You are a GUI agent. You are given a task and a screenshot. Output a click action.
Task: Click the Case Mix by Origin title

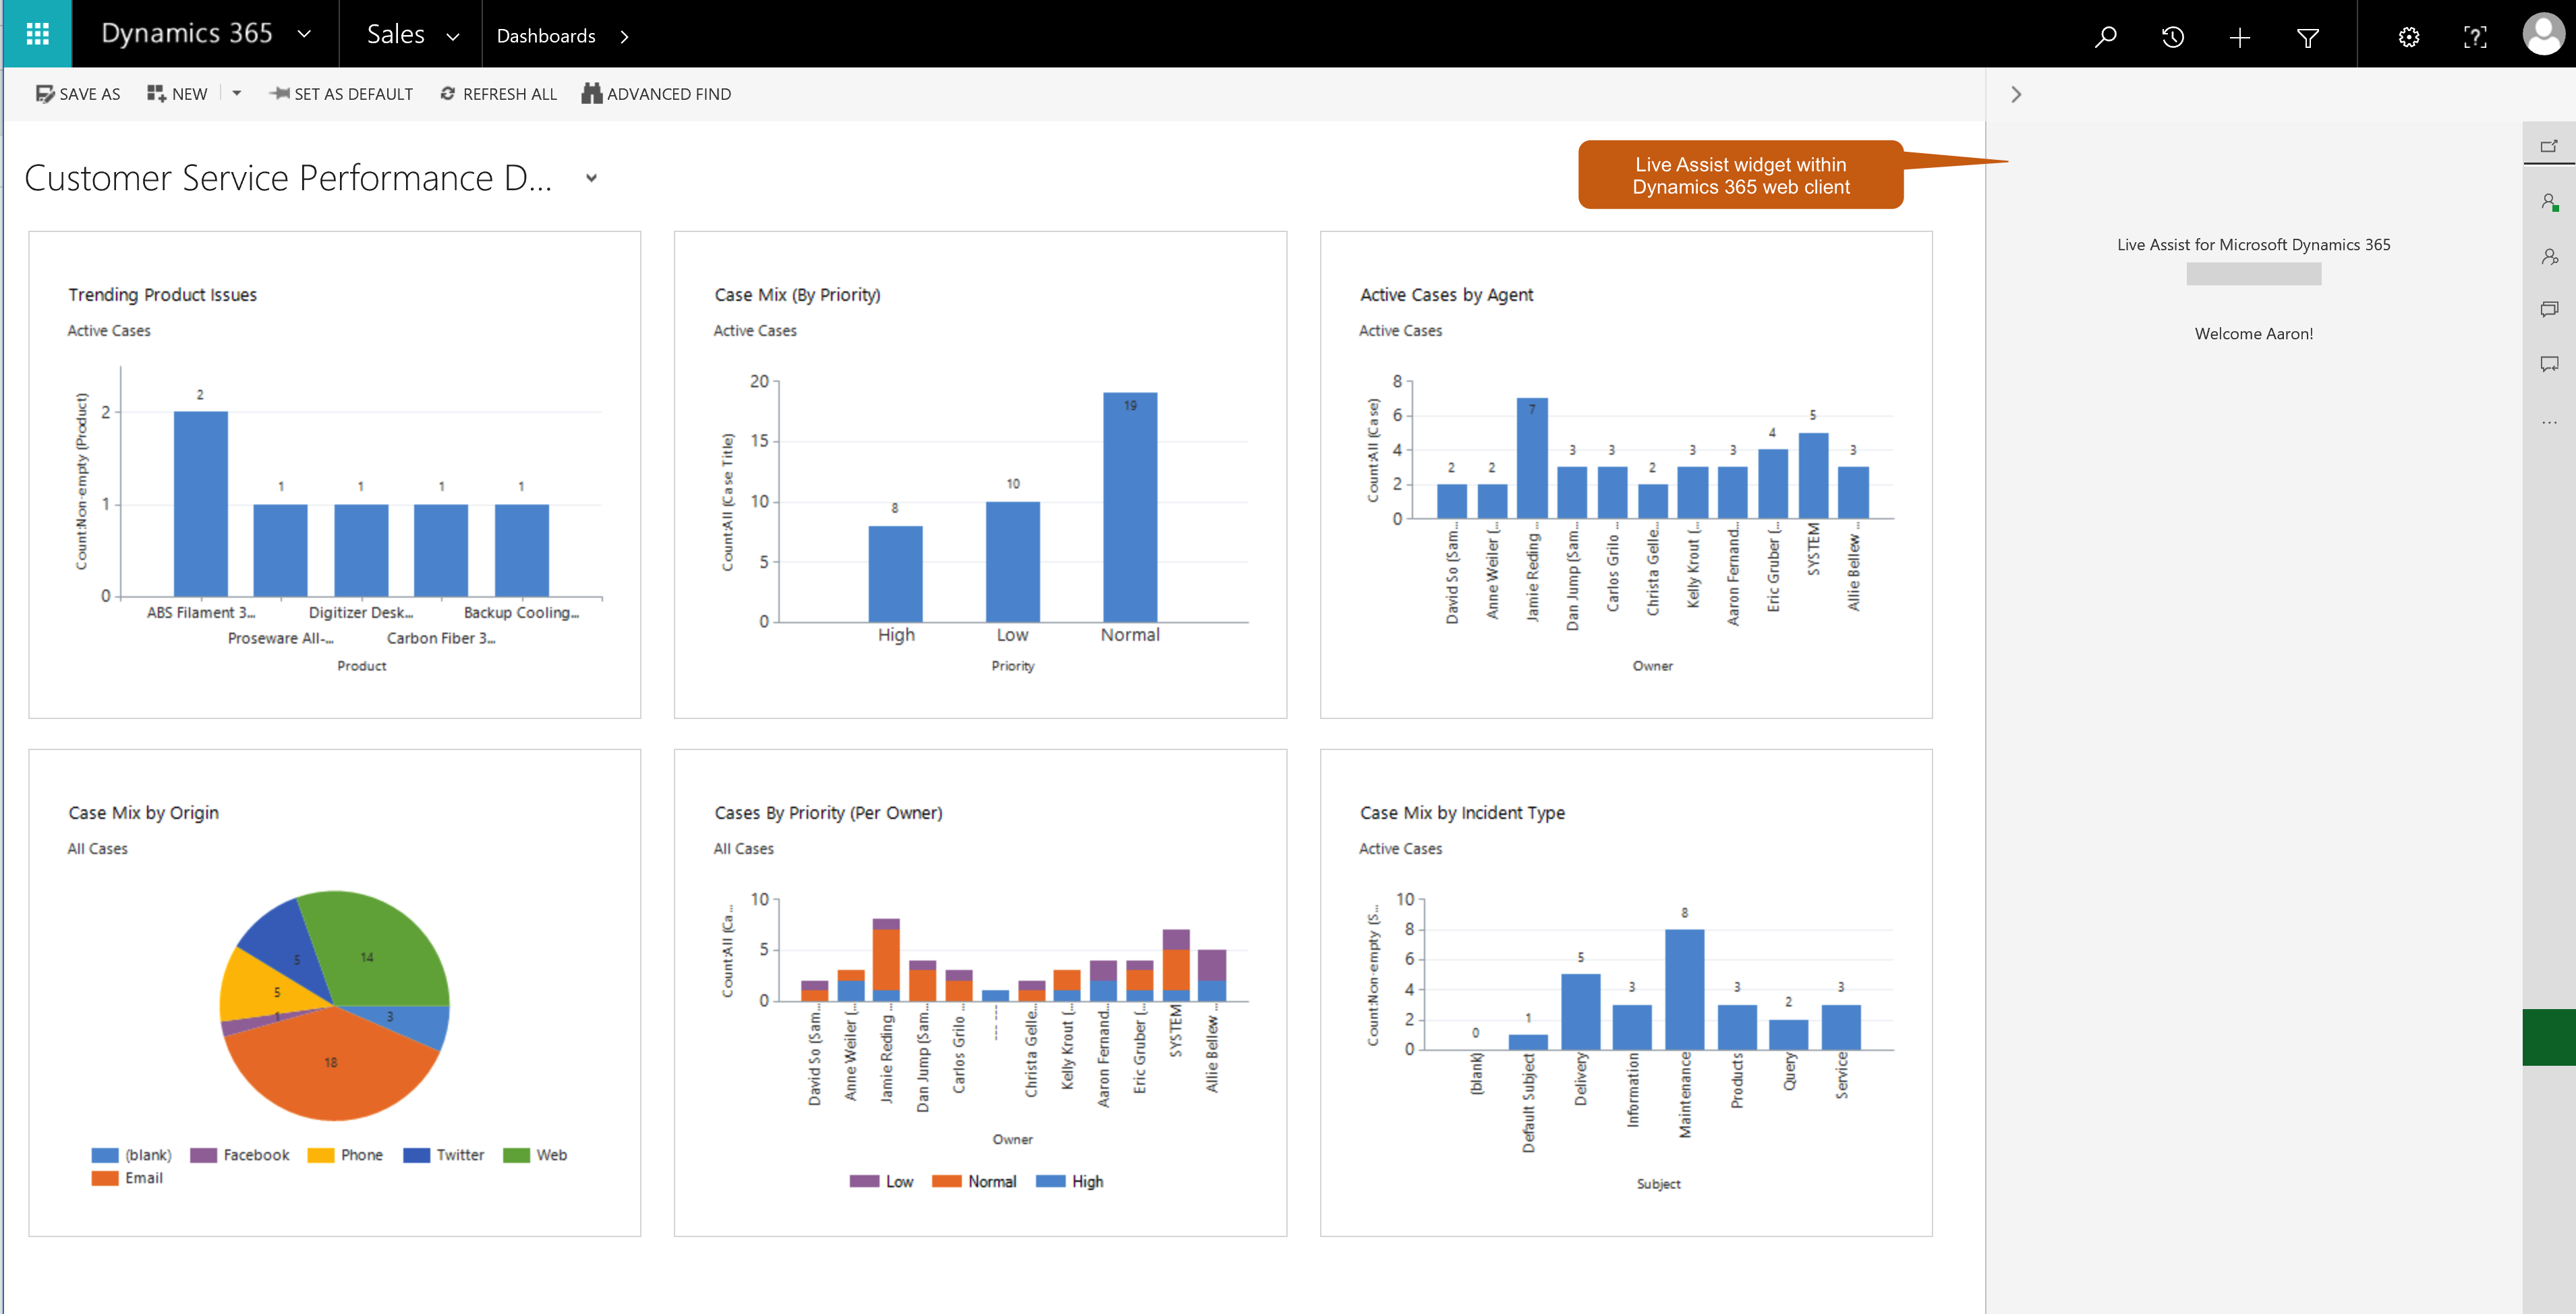[143, 813]
